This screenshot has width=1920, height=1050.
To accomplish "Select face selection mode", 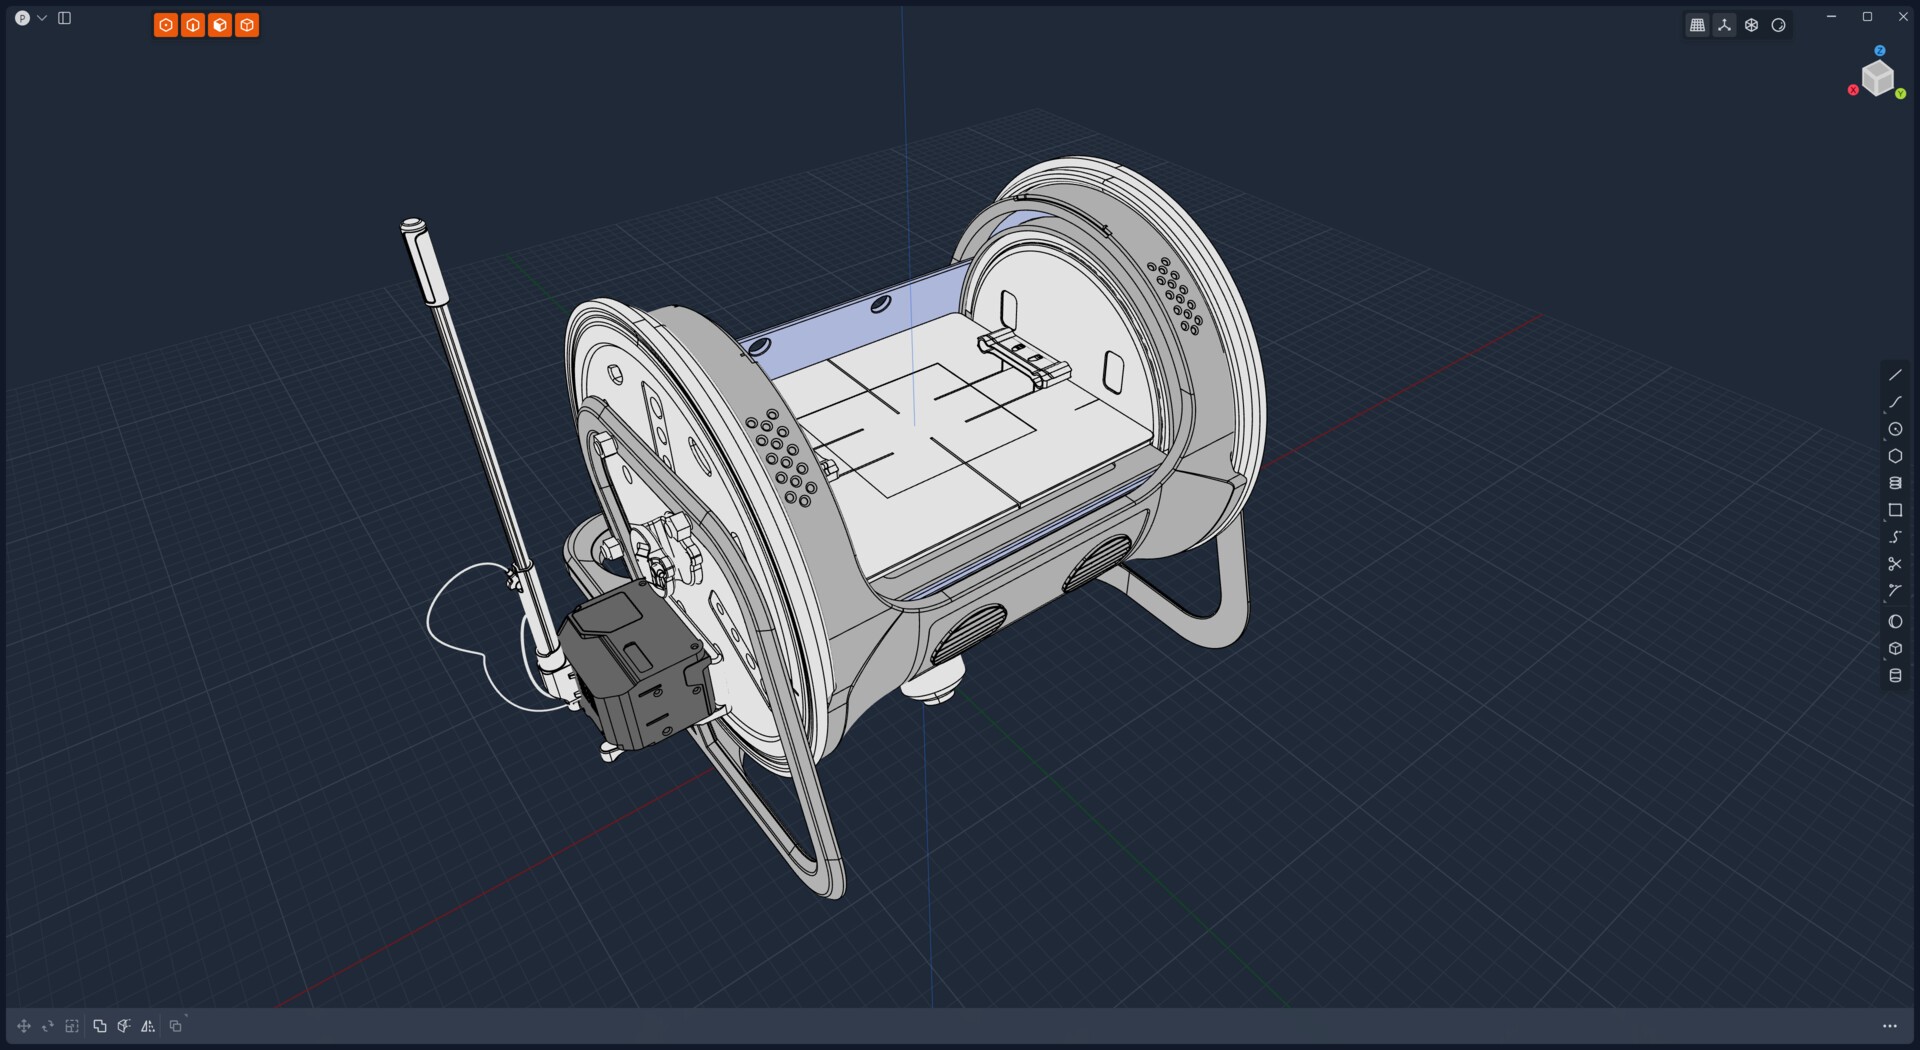I will (220, 25).
